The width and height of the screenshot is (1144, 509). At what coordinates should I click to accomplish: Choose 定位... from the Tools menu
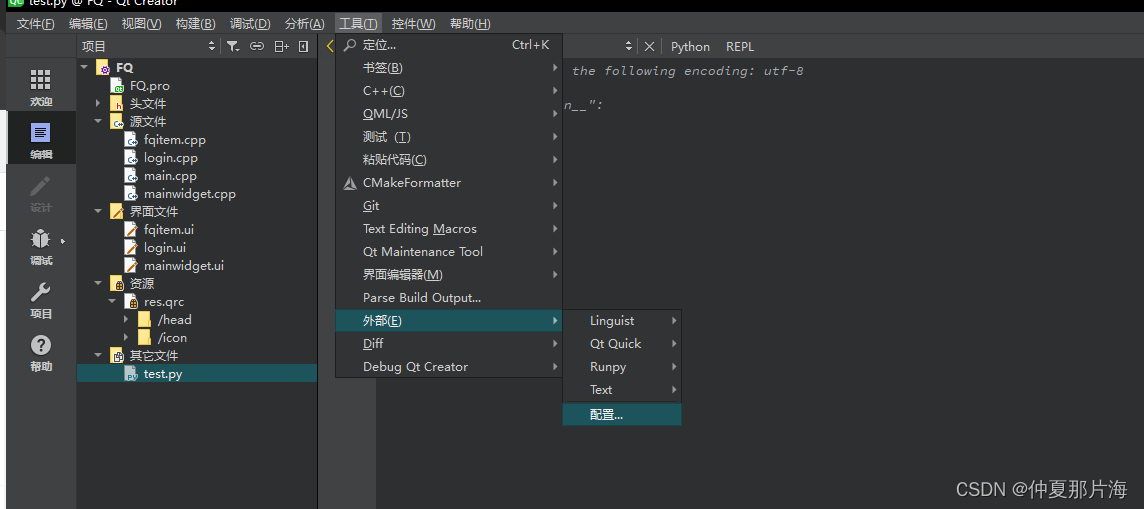pos(449,45)
